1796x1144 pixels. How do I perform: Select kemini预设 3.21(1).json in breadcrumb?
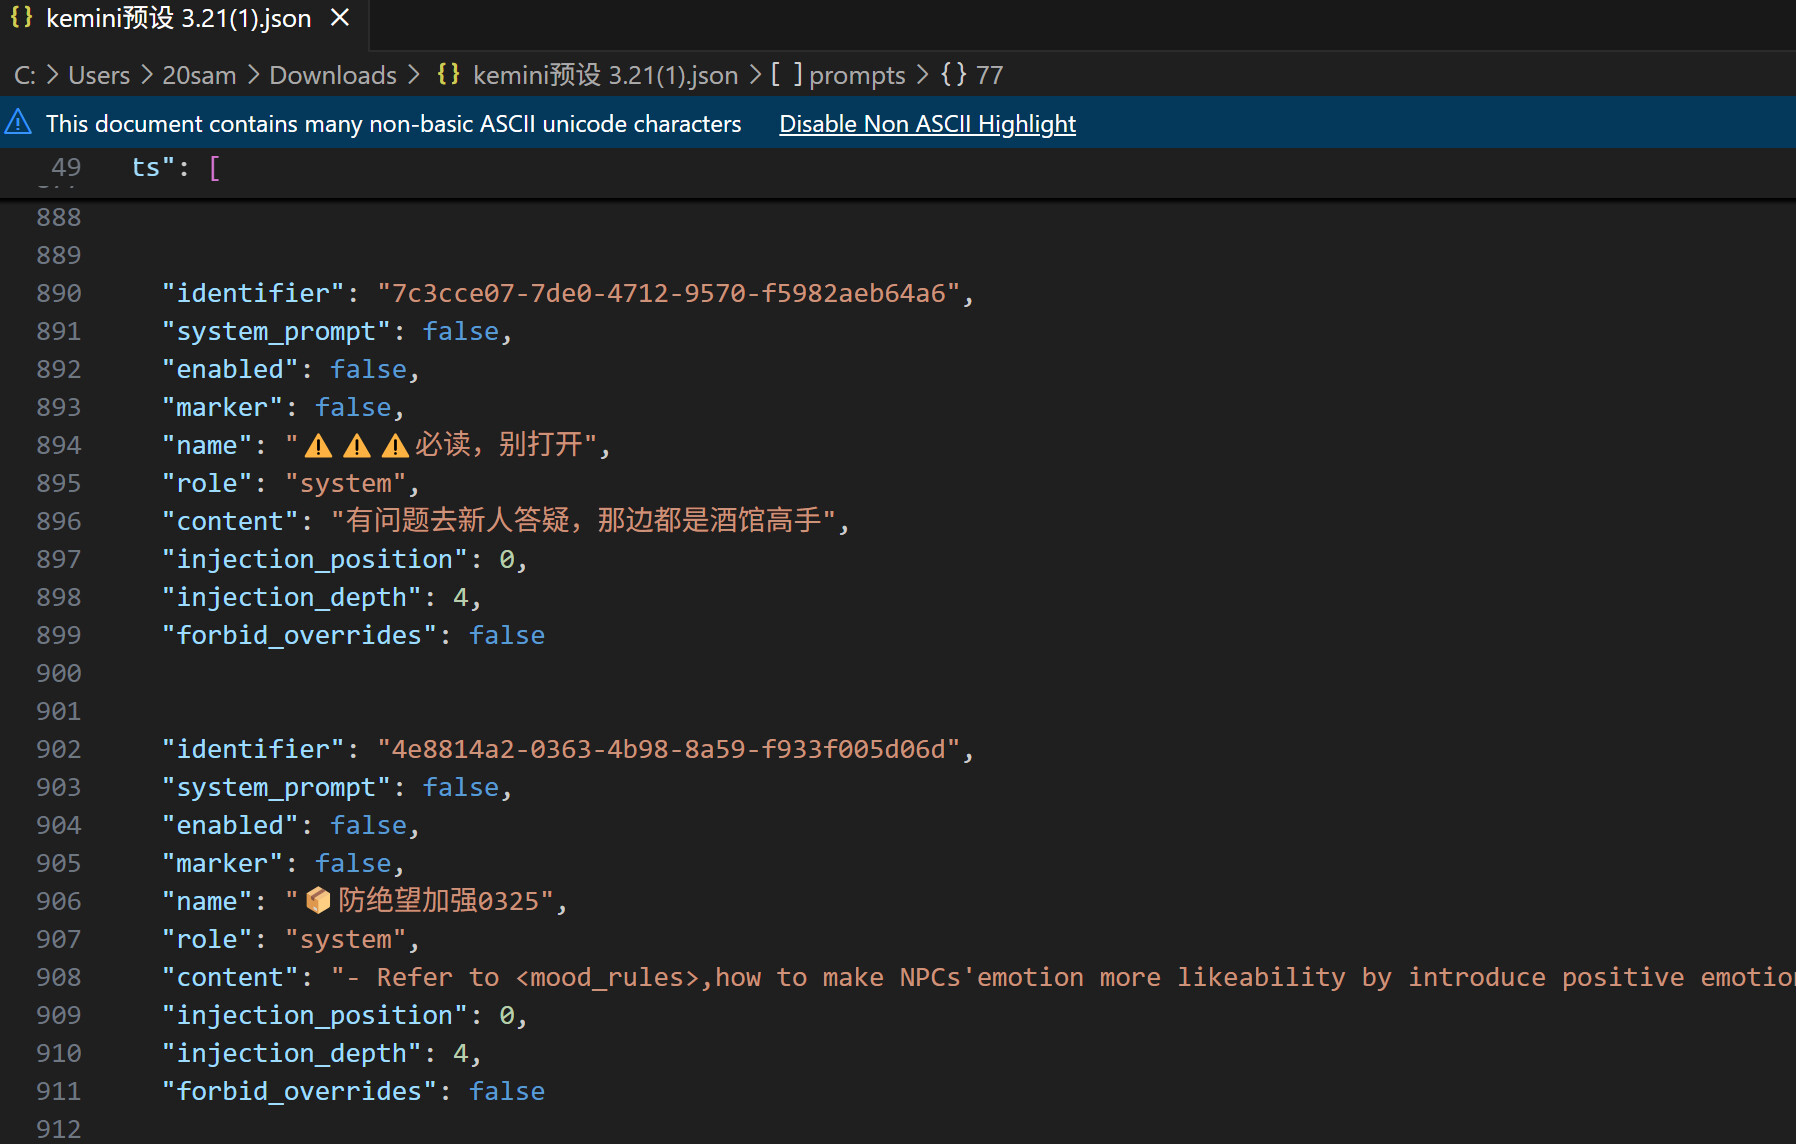(605, 75)
